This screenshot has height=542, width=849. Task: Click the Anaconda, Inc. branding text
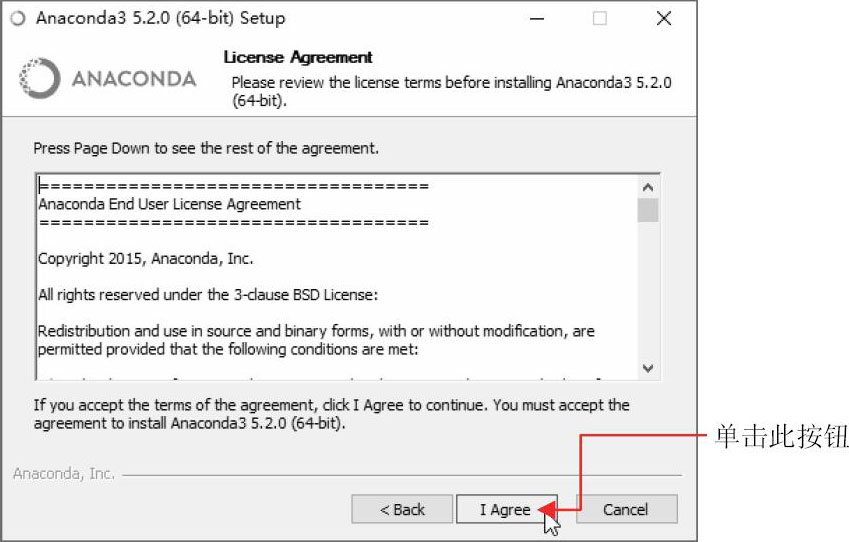coord(64,474)
